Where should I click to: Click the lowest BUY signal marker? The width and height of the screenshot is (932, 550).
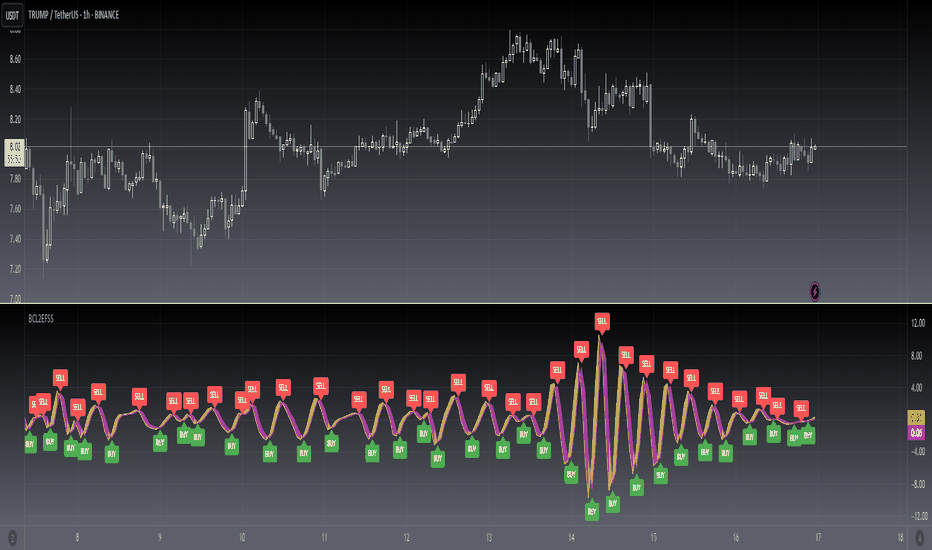(x=591, y=511)
